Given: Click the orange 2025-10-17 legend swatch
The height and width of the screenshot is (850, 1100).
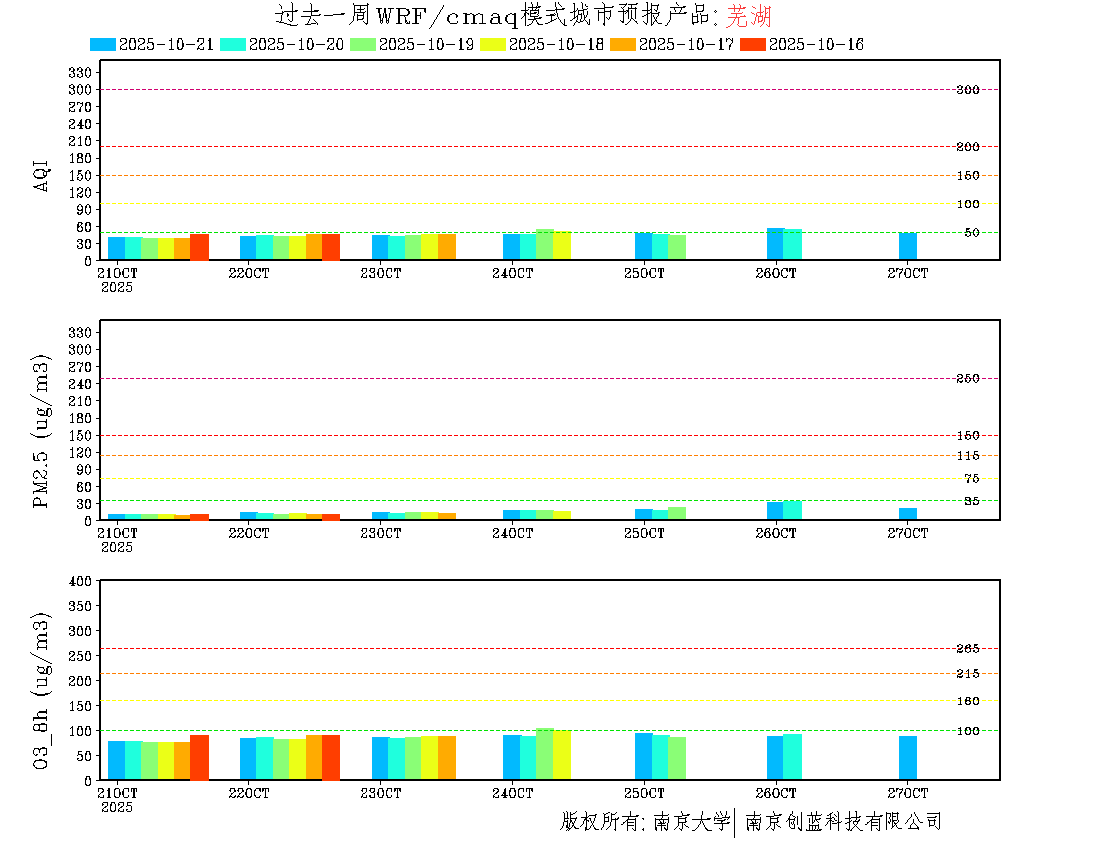Looking at the screenshot, I should coord(623,44).
